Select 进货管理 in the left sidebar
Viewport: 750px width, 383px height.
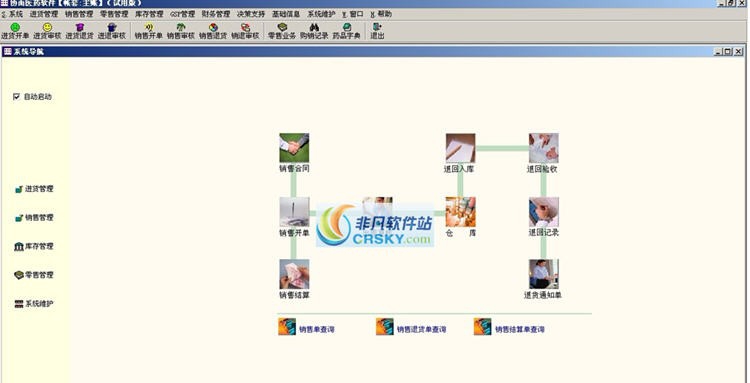pyautogui.click(x=34, y=189)
